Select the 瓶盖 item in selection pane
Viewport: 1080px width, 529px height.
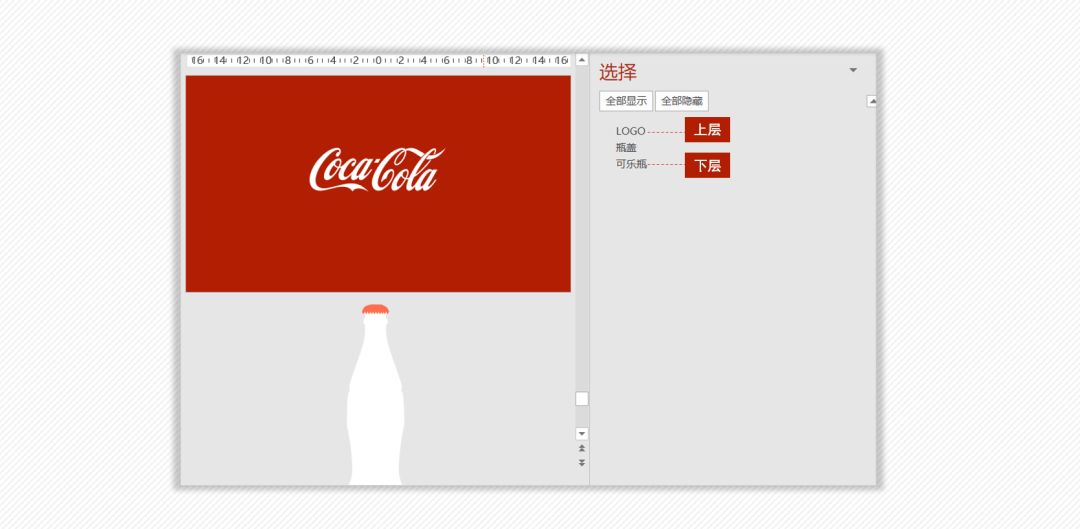[x=626, y=147]
